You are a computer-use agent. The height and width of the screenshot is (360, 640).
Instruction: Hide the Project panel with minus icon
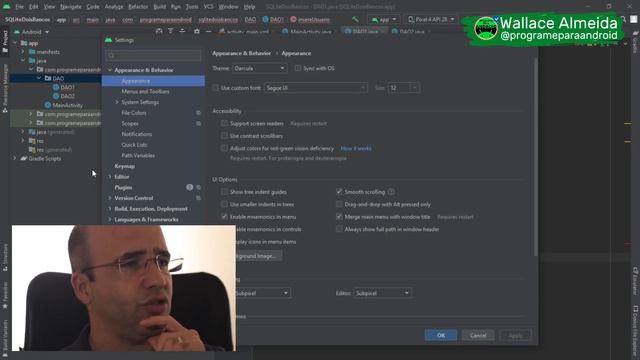(x=209, y=31)
